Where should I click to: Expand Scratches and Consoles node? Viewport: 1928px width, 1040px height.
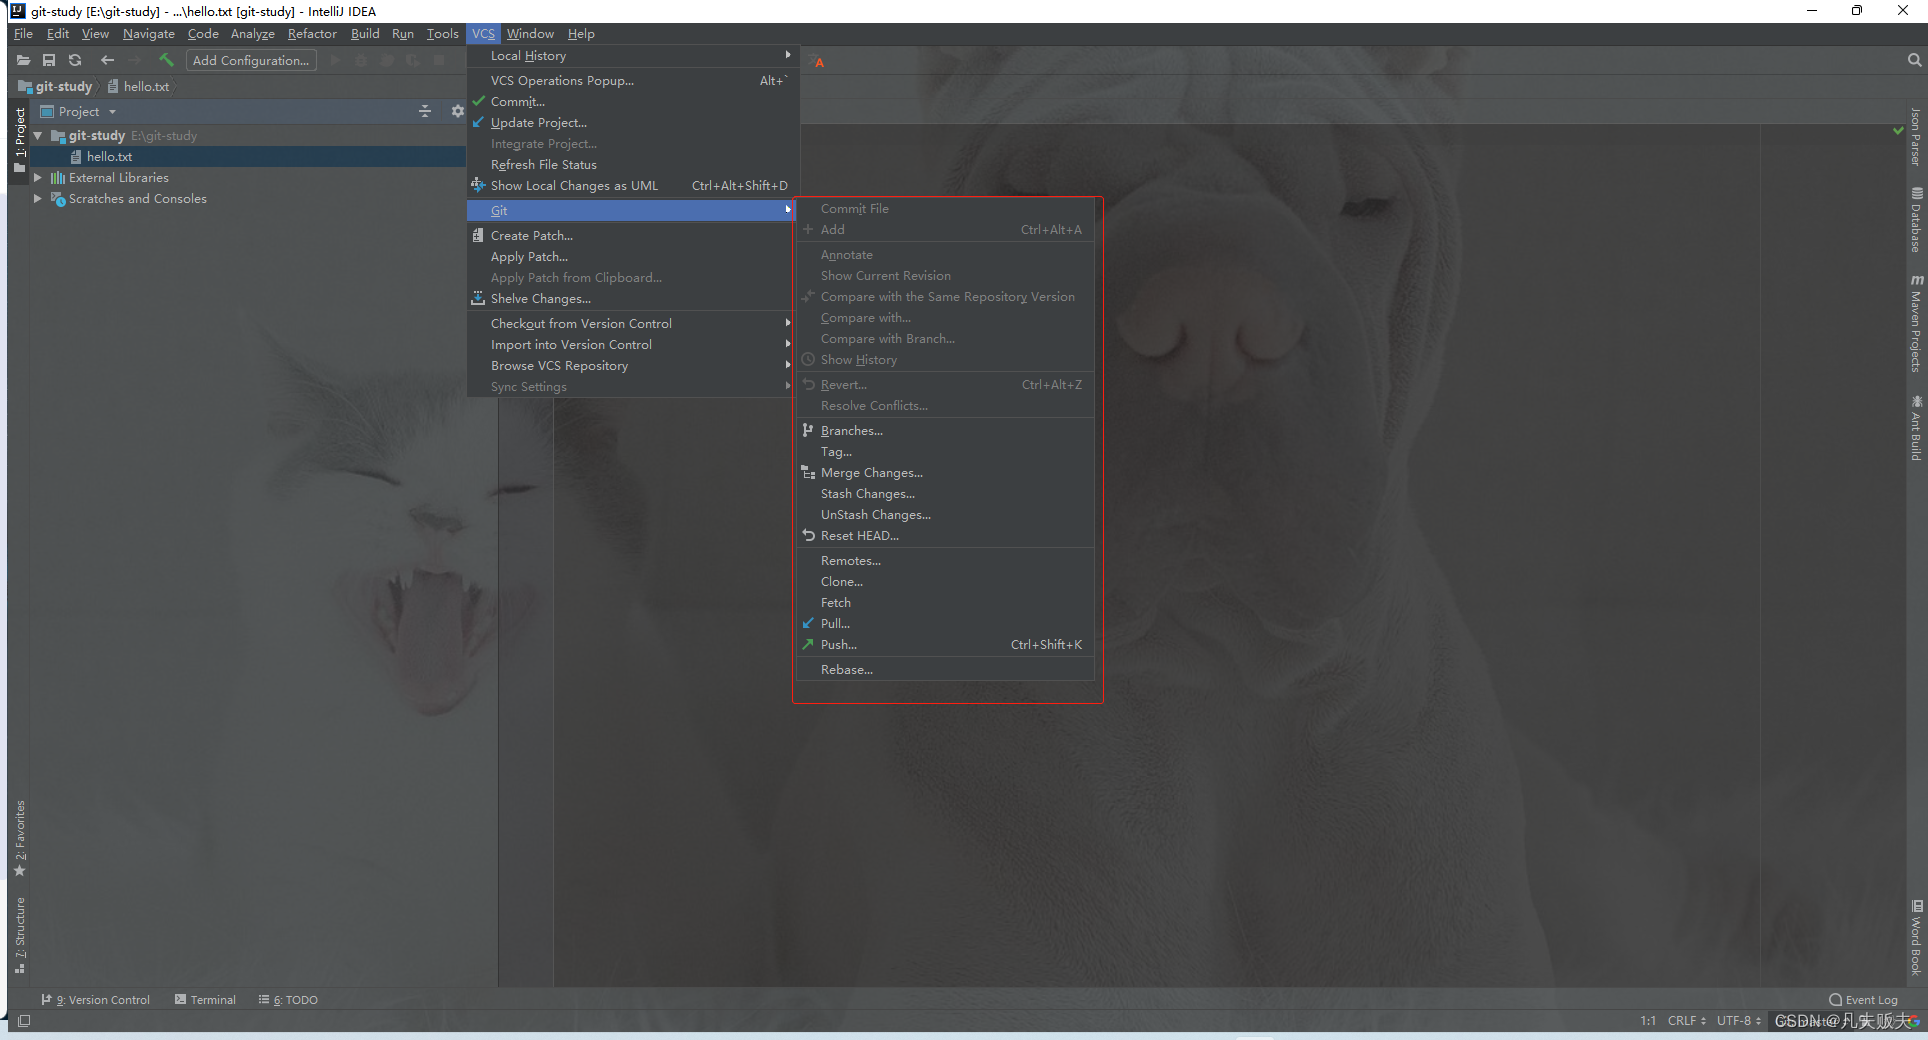point(38,198)
